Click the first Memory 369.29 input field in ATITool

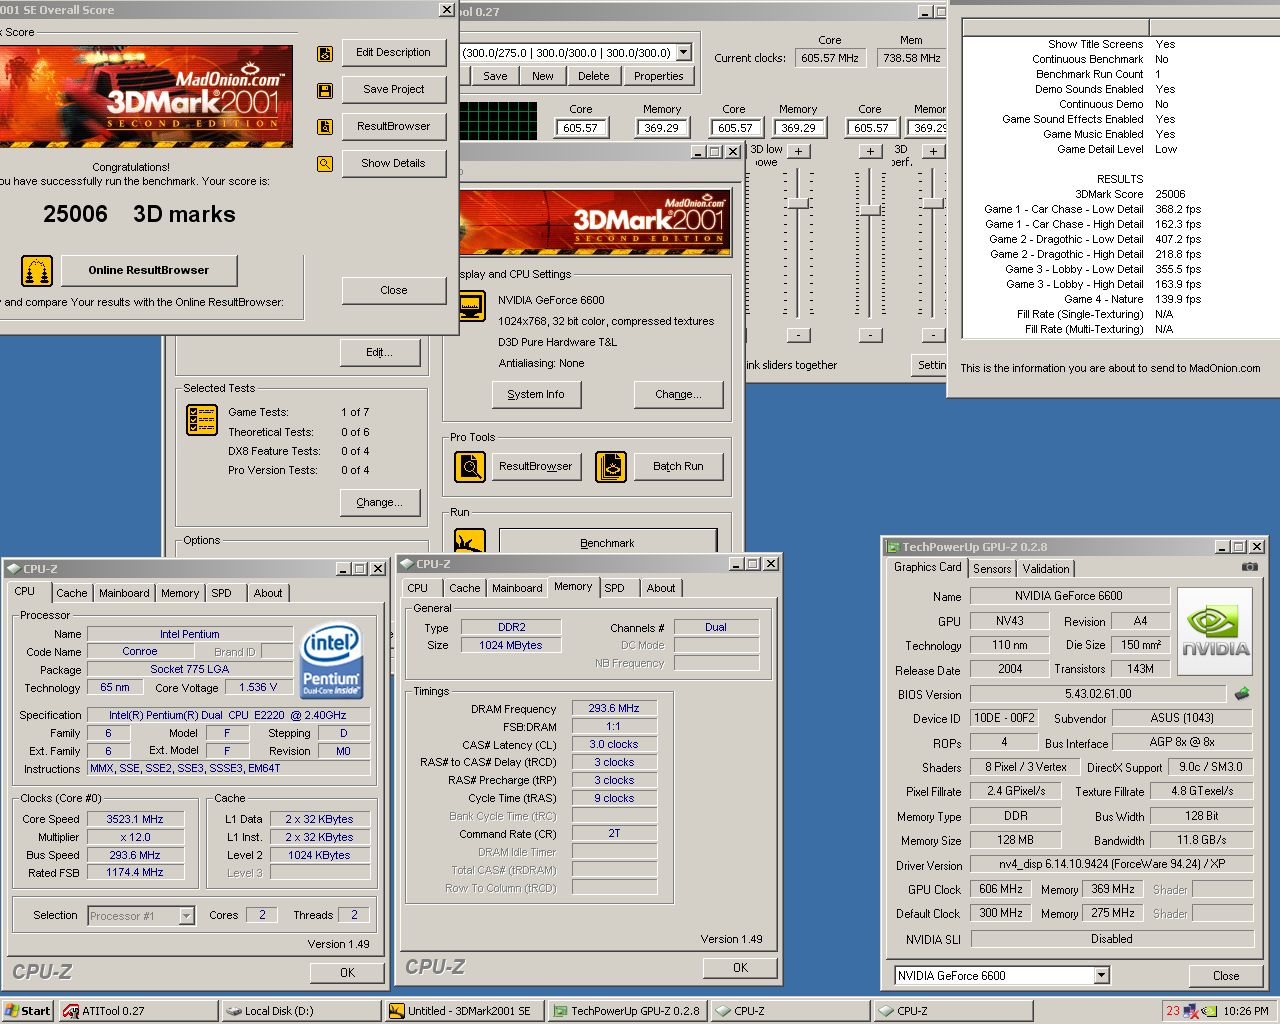tap(662, 128)
